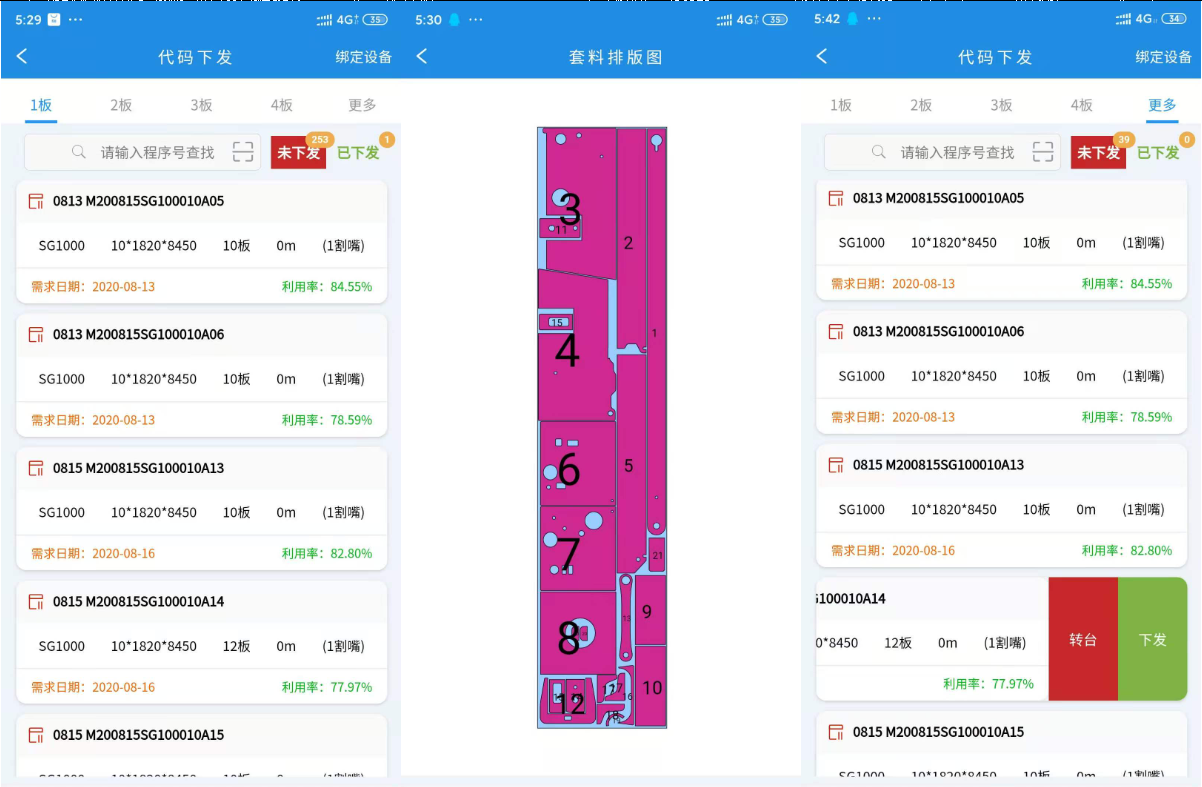
Task: Open card 0815 M200815SG100010A13 in right screen
Action: tap(1001, 505)
